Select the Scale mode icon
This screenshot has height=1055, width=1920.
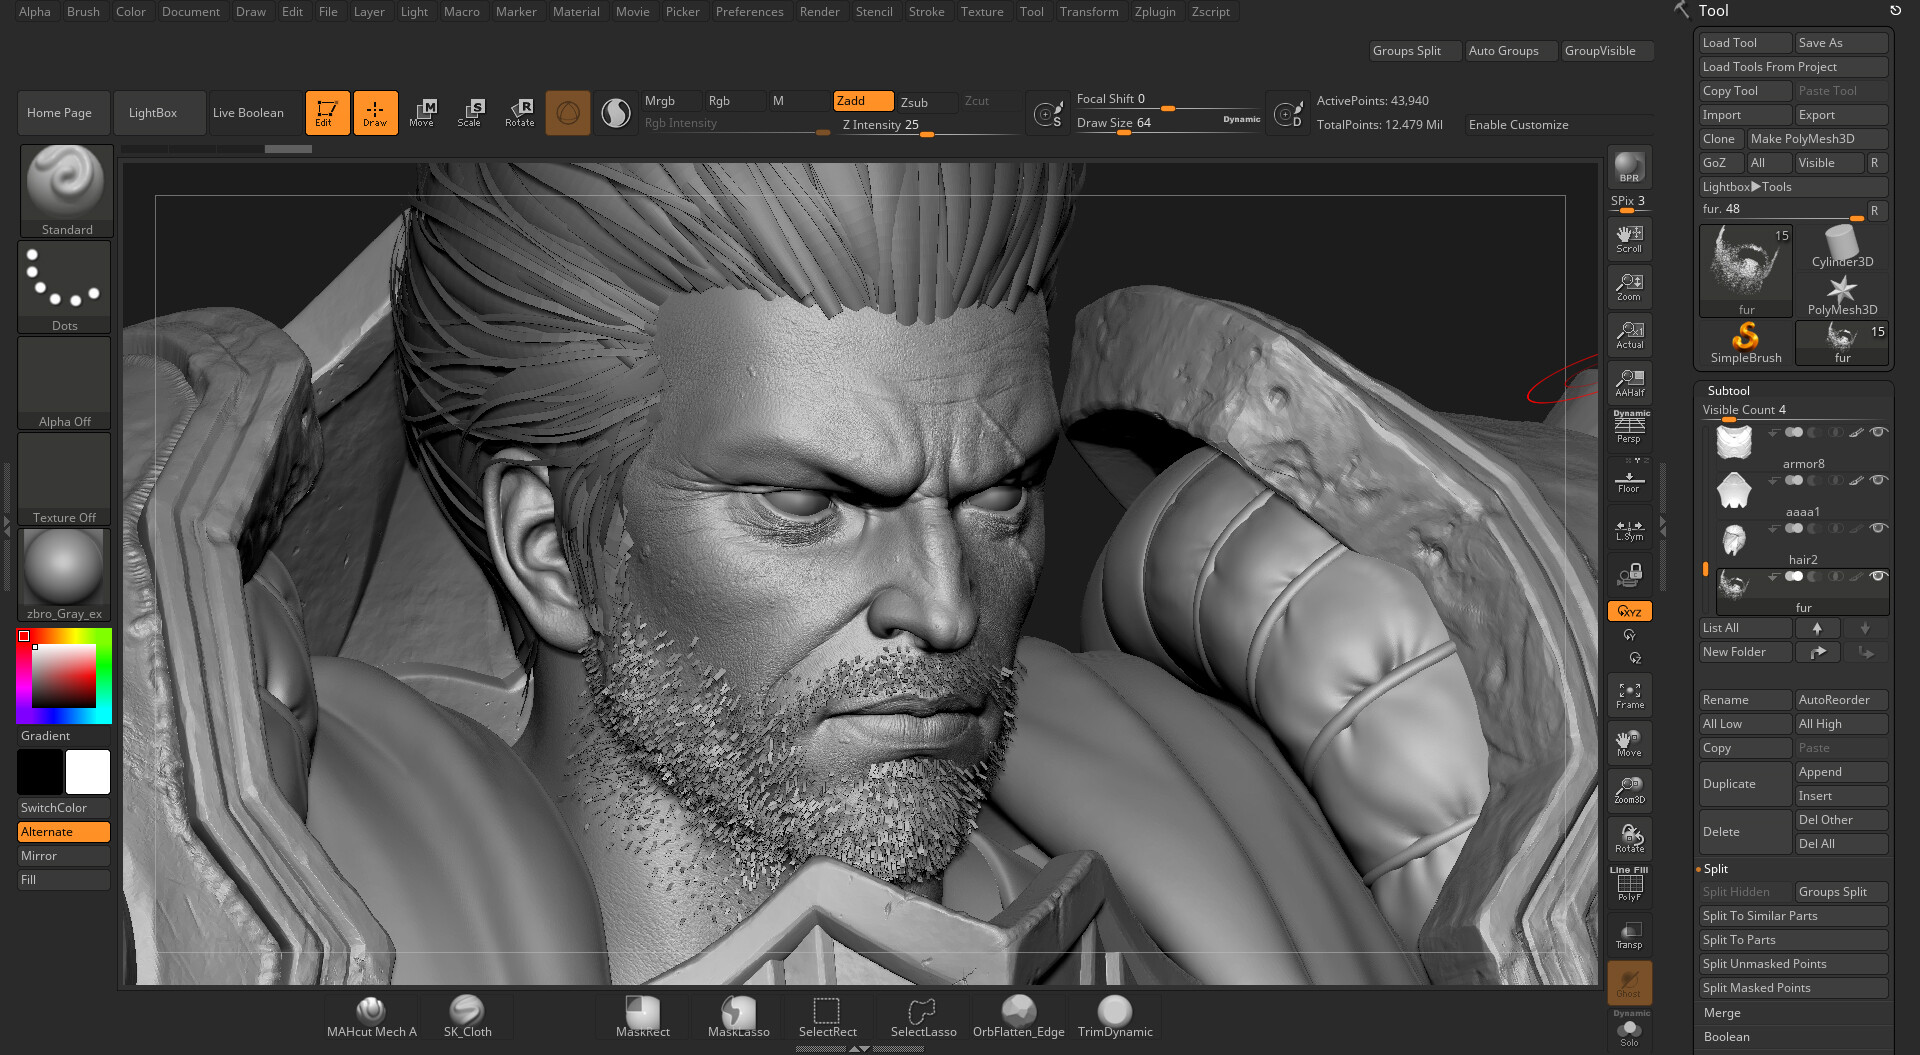(471, 112)
